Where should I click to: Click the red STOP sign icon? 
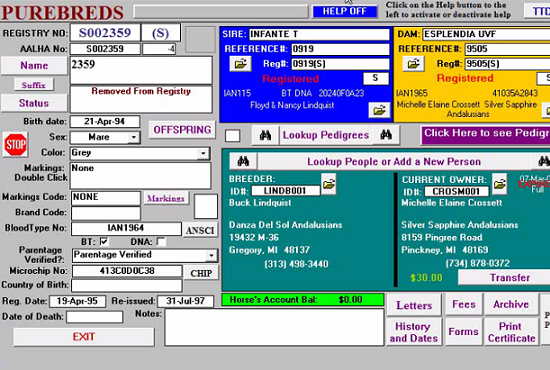15,144
